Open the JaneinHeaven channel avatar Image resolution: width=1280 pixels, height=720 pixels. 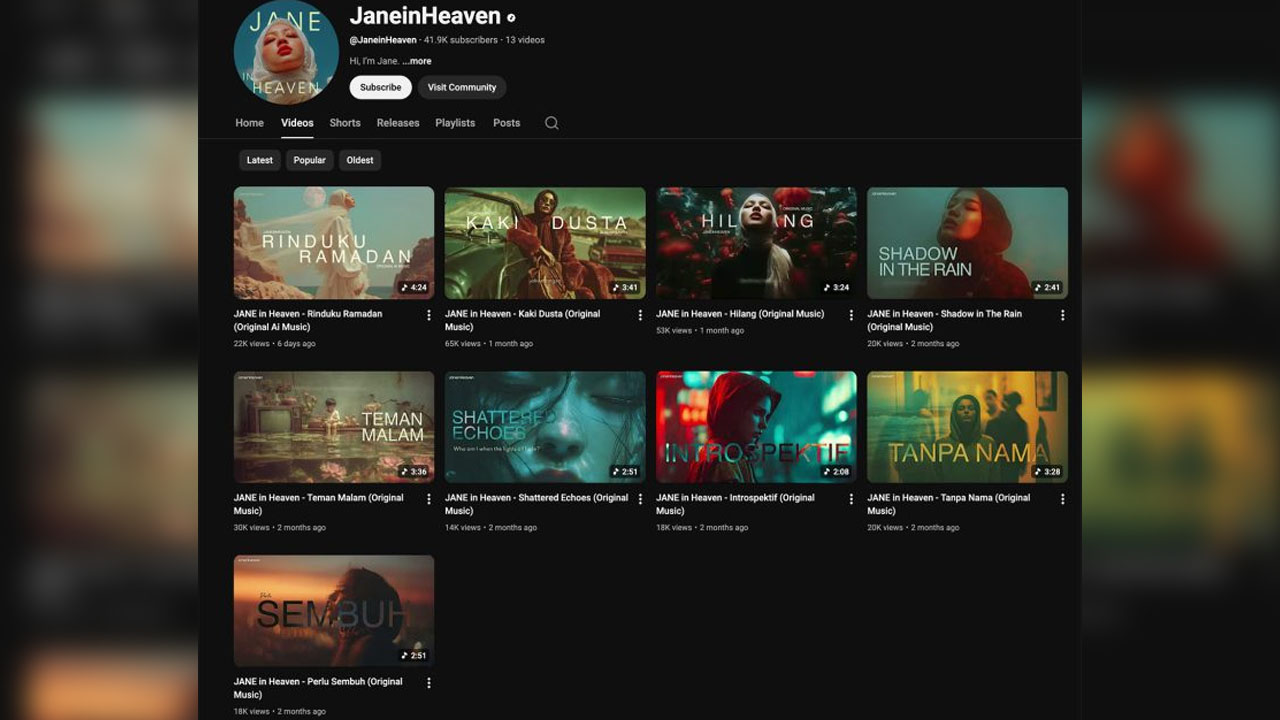point(286,52)
